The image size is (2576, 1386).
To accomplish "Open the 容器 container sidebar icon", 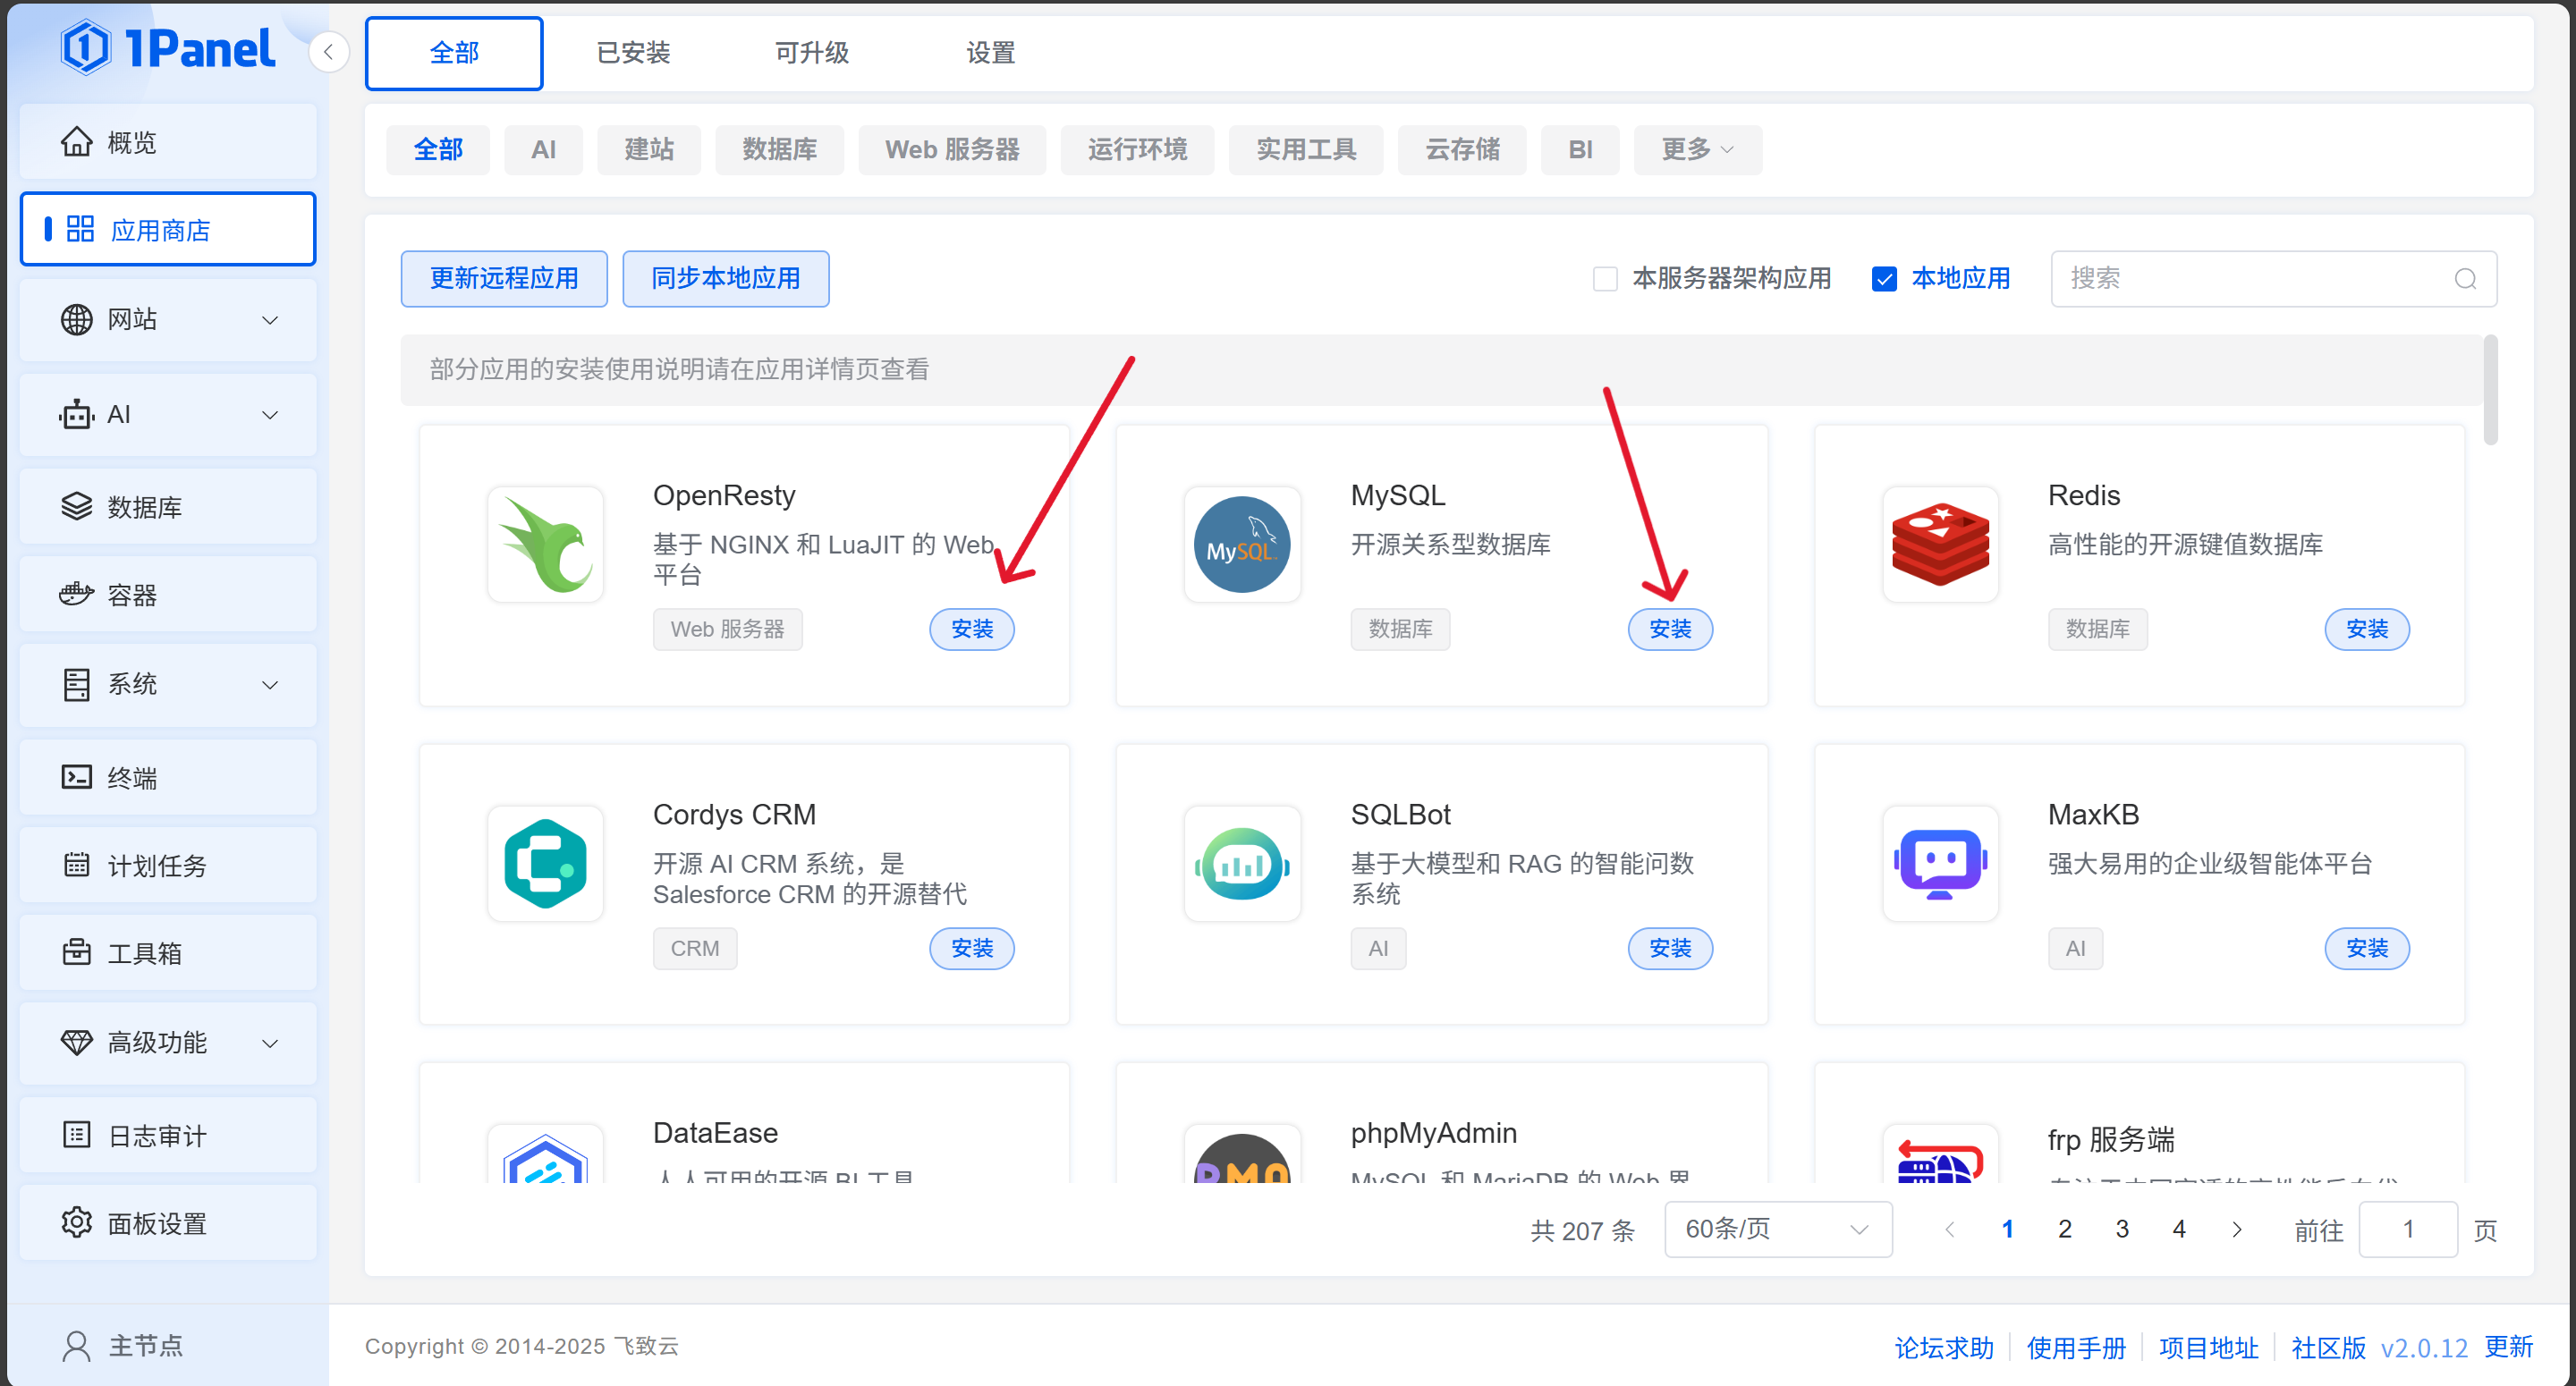I will pyautogui.click(x=77, y=595).
